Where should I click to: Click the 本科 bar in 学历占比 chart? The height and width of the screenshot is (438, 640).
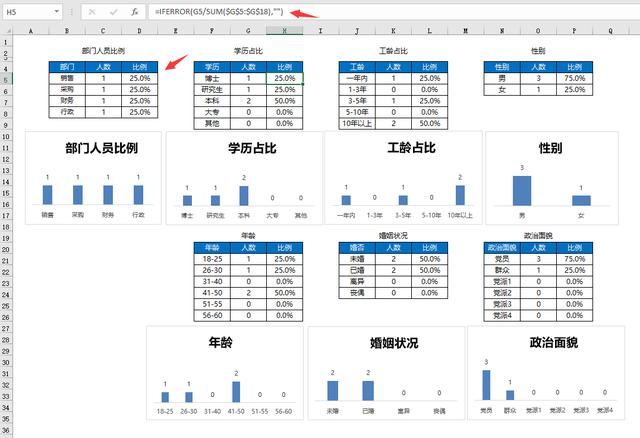[244, 196]
